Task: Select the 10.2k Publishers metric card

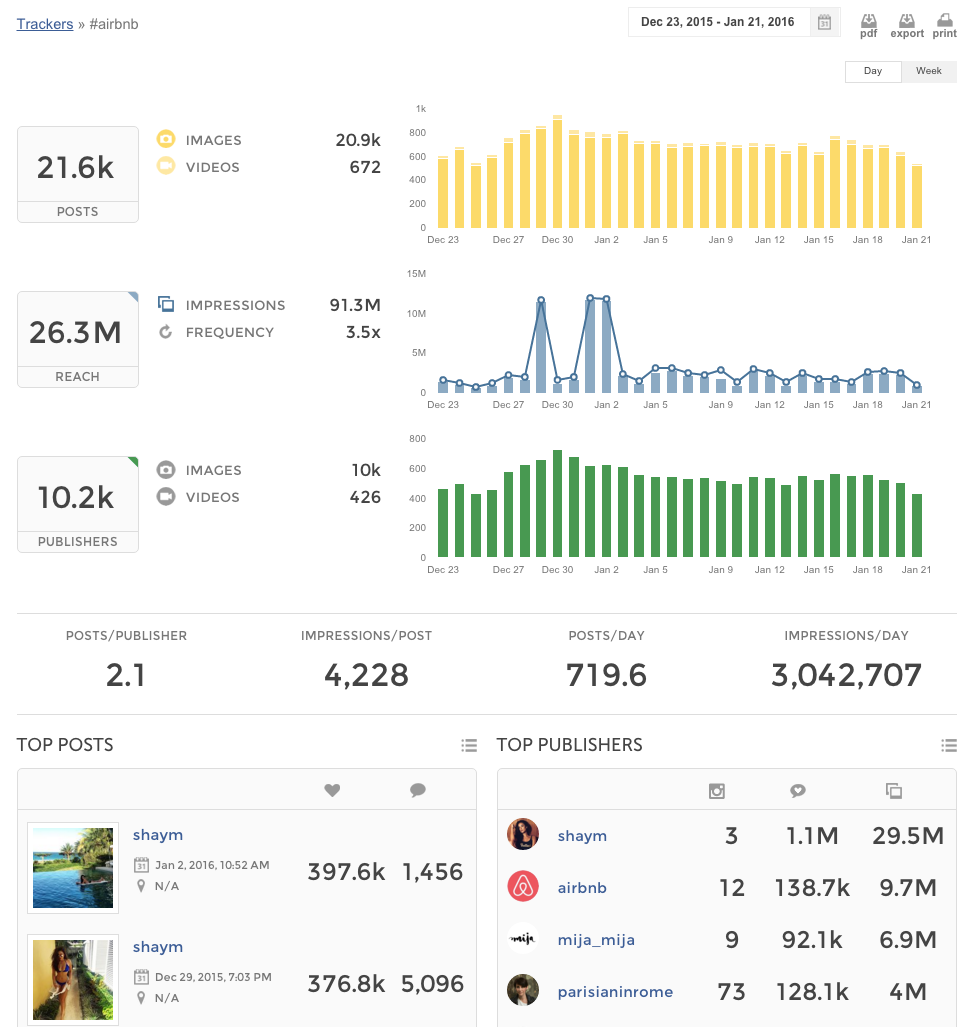Action: (78, 504)
